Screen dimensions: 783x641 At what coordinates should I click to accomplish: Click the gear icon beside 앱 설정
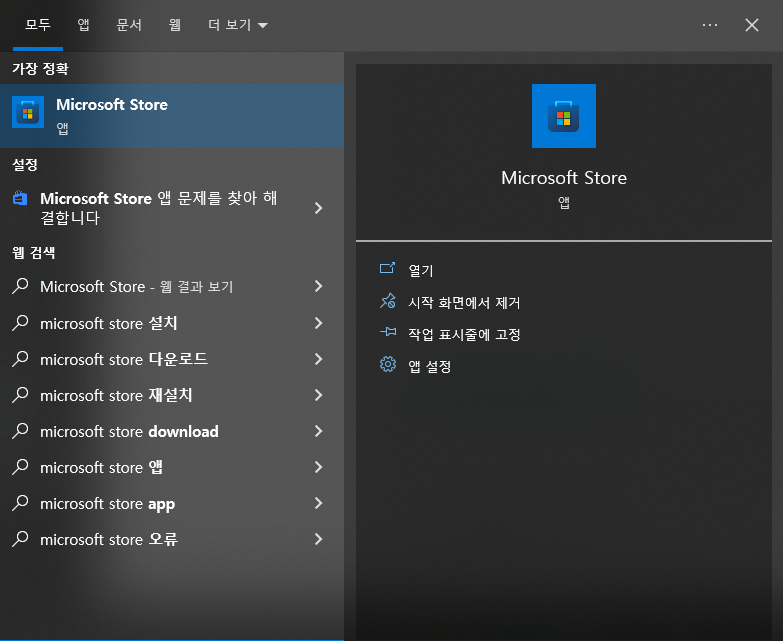pos(388,364)
